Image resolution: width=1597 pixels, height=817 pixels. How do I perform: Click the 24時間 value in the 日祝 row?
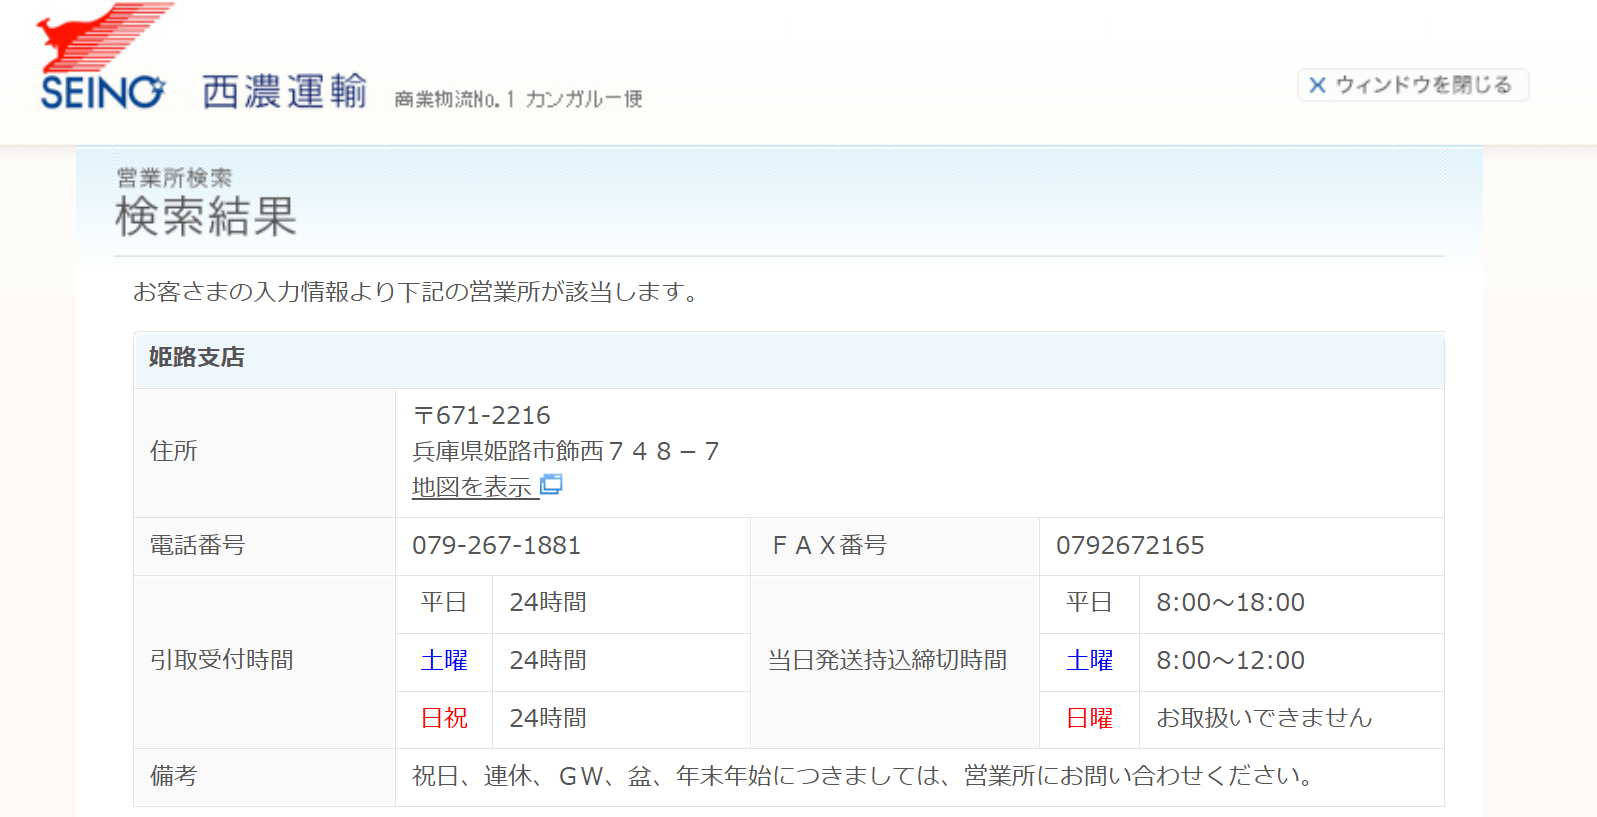(548, 718)
